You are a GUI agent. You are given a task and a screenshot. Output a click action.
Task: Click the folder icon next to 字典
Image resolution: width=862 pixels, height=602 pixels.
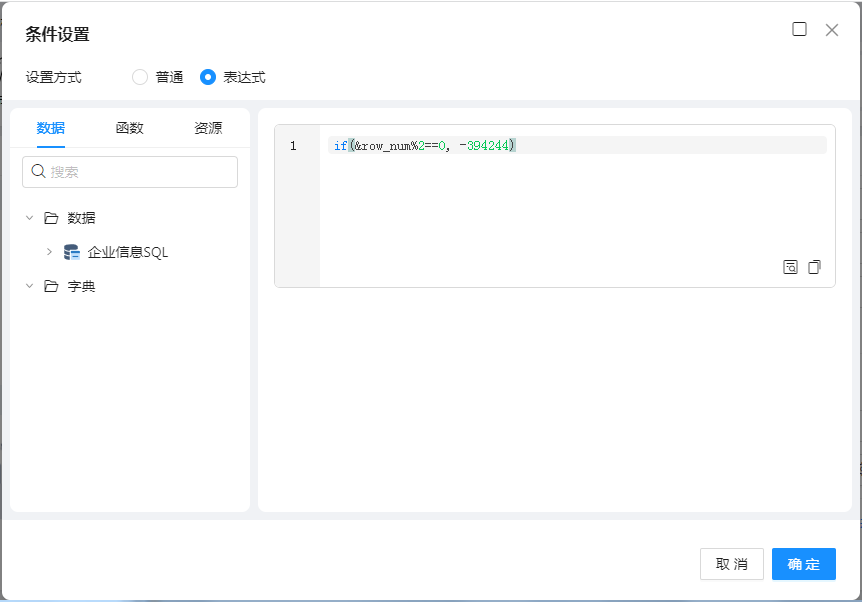click(x=51, y=286)
